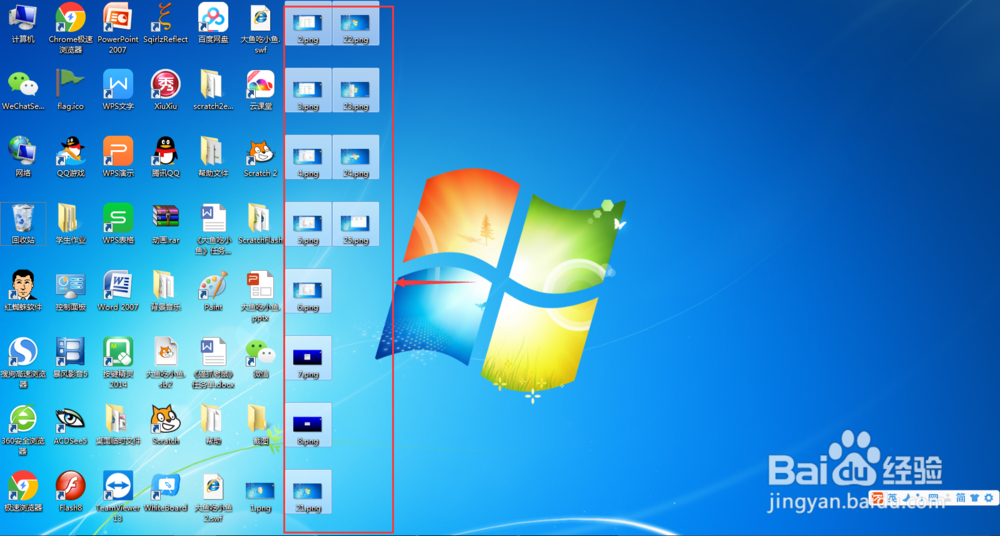Select the 8.png image thumbnail
This screenshot has width=1000, height=536.
pos(308,425)
